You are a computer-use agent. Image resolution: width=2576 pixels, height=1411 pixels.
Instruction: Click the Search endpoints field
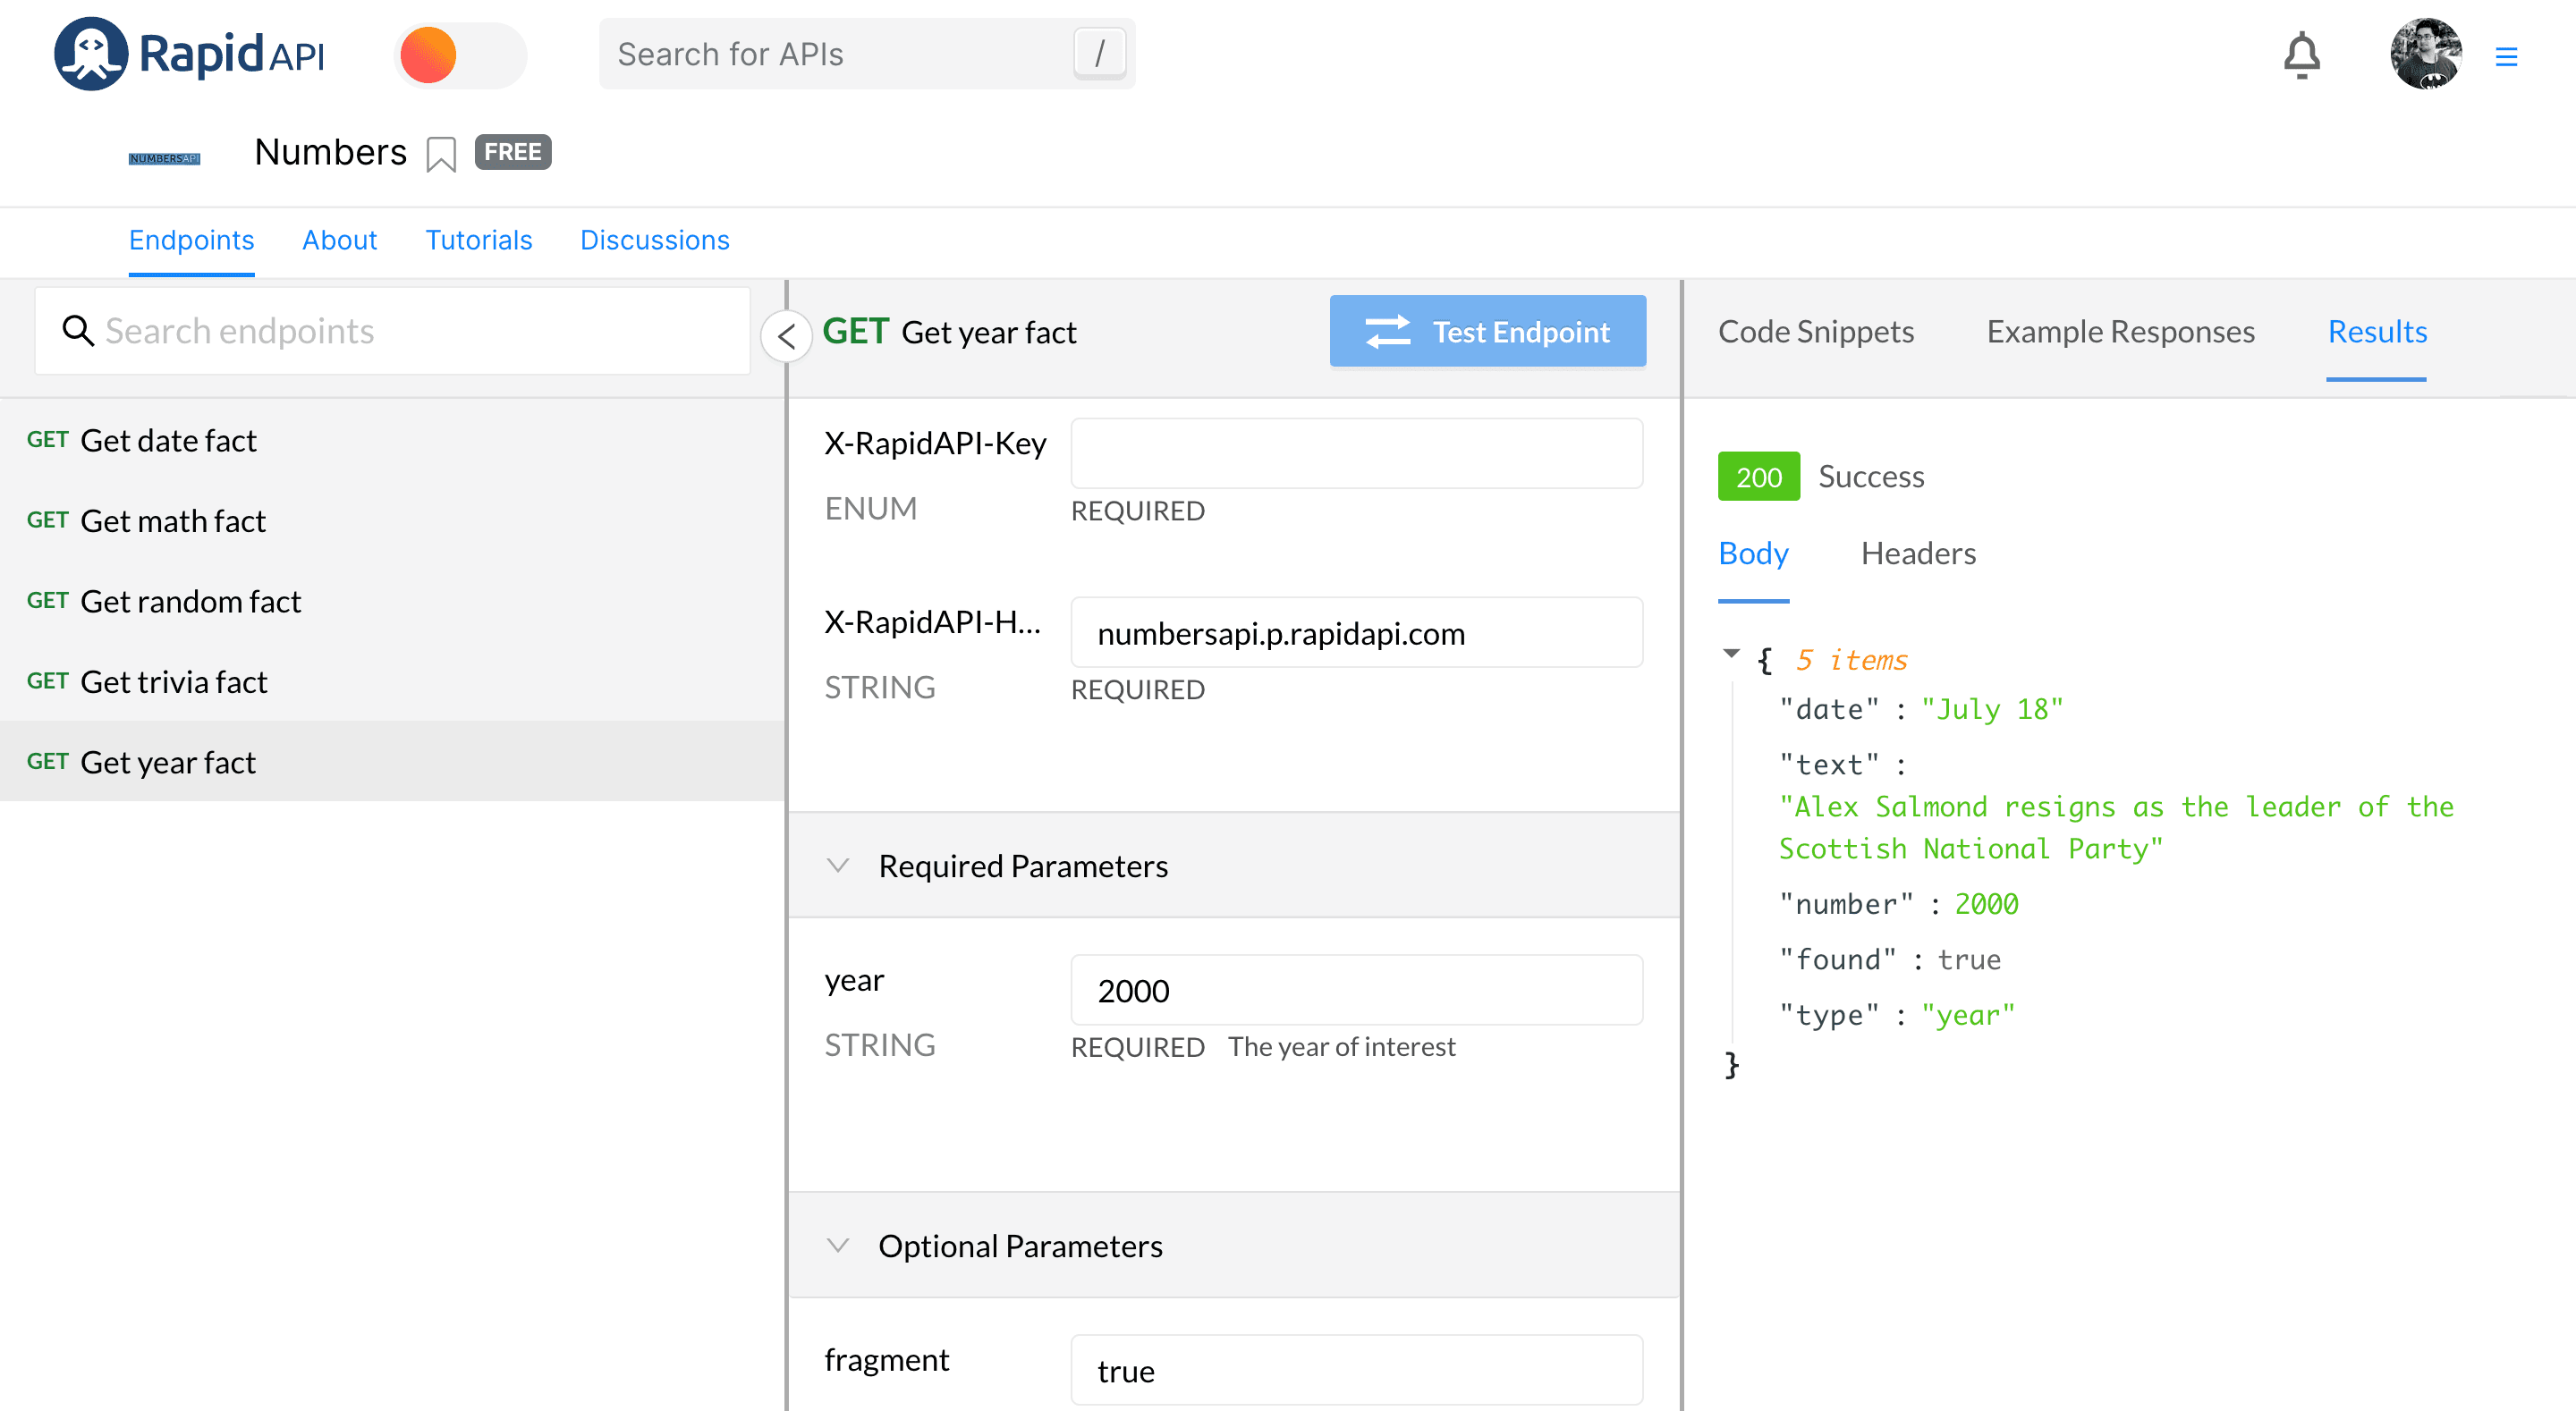coord(392,331)
